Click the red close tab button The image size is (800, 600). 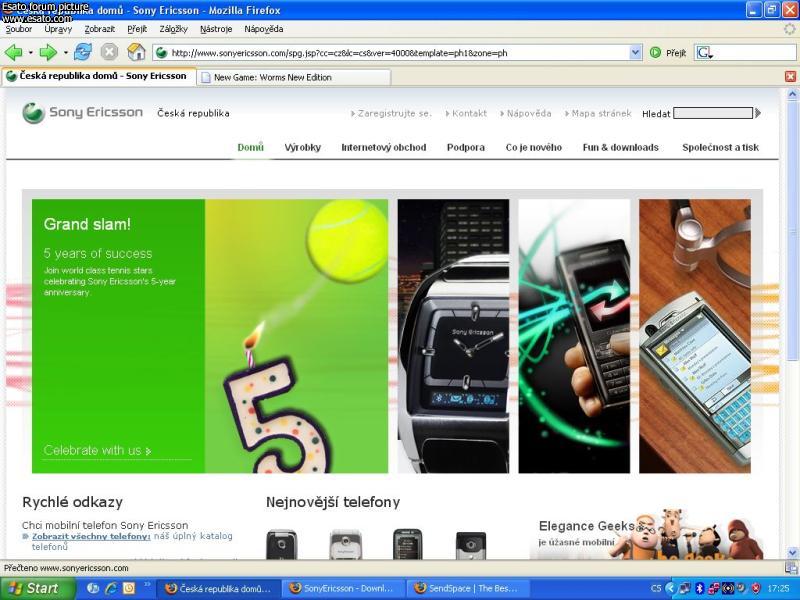coord(790,76)
